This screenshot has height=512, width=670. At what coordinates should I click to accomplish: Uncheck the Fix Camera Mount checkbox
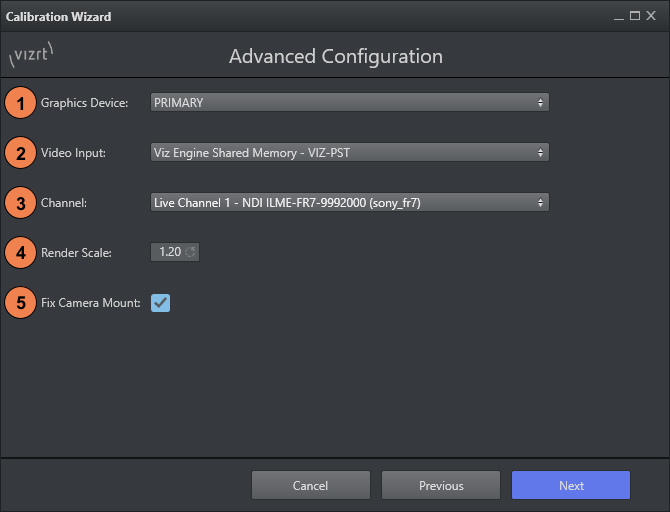161,302
